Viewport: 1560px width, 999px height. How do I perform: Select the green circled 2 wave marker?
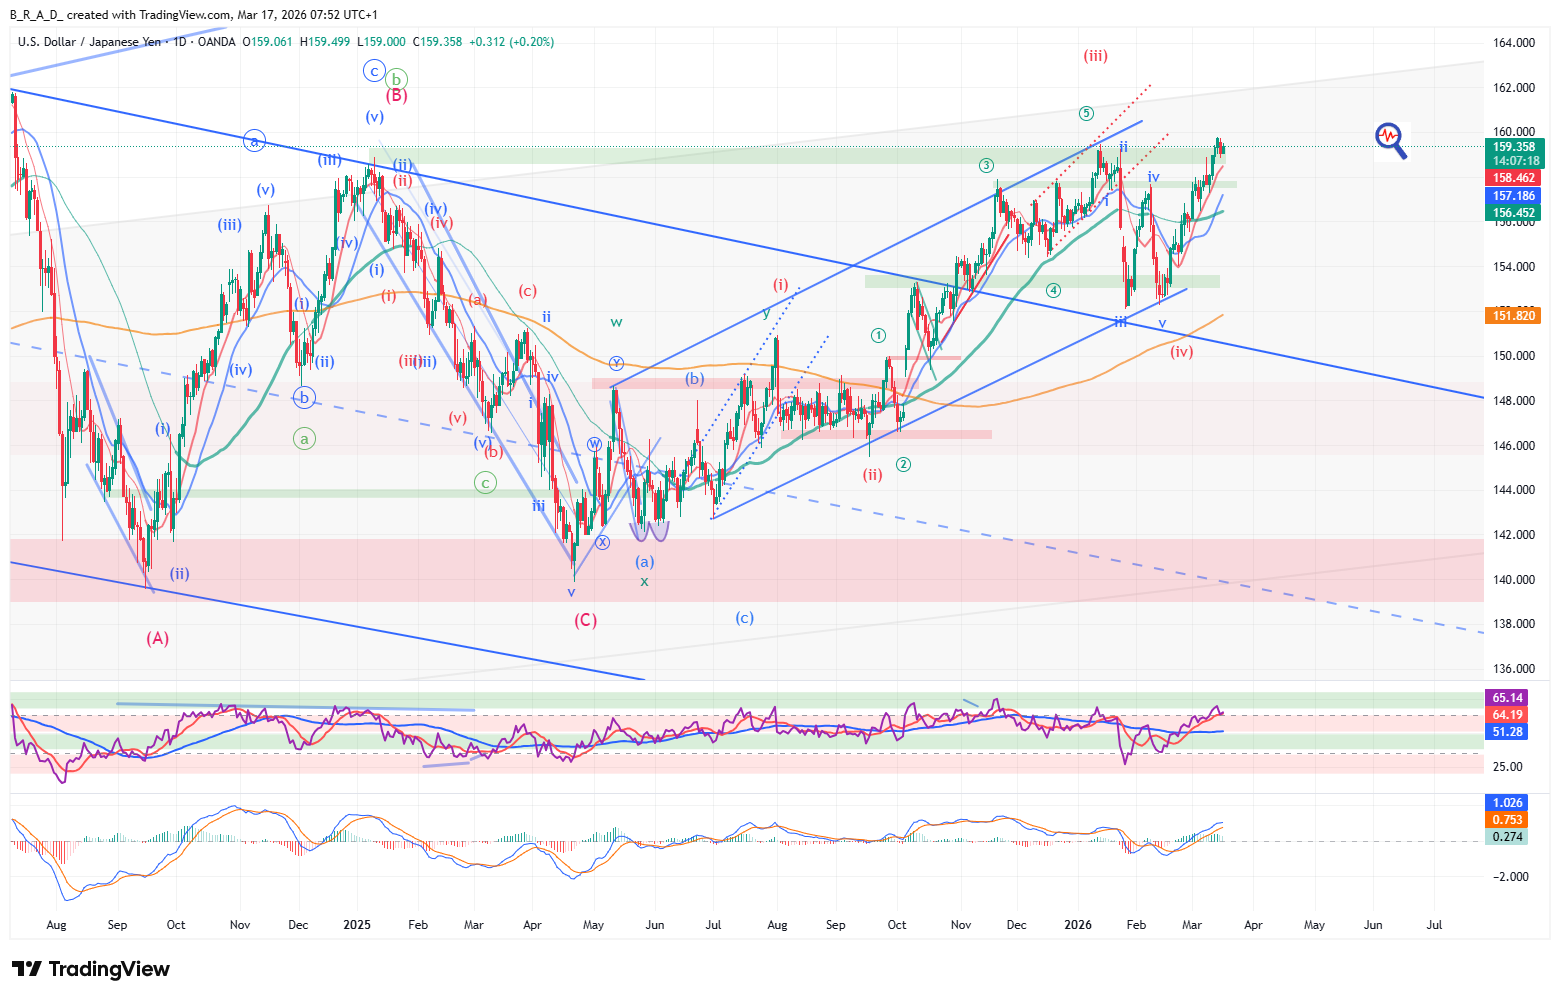pos(903,464)
